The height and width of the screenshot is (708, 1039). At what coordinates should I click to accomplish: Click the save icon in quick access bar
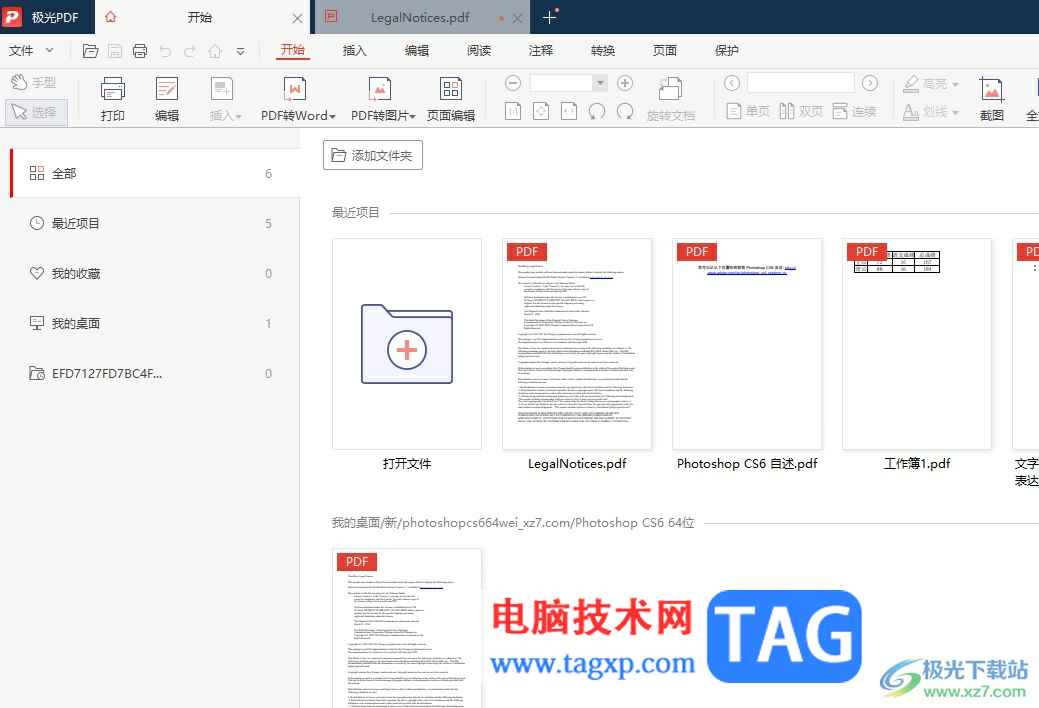point(115,51)
